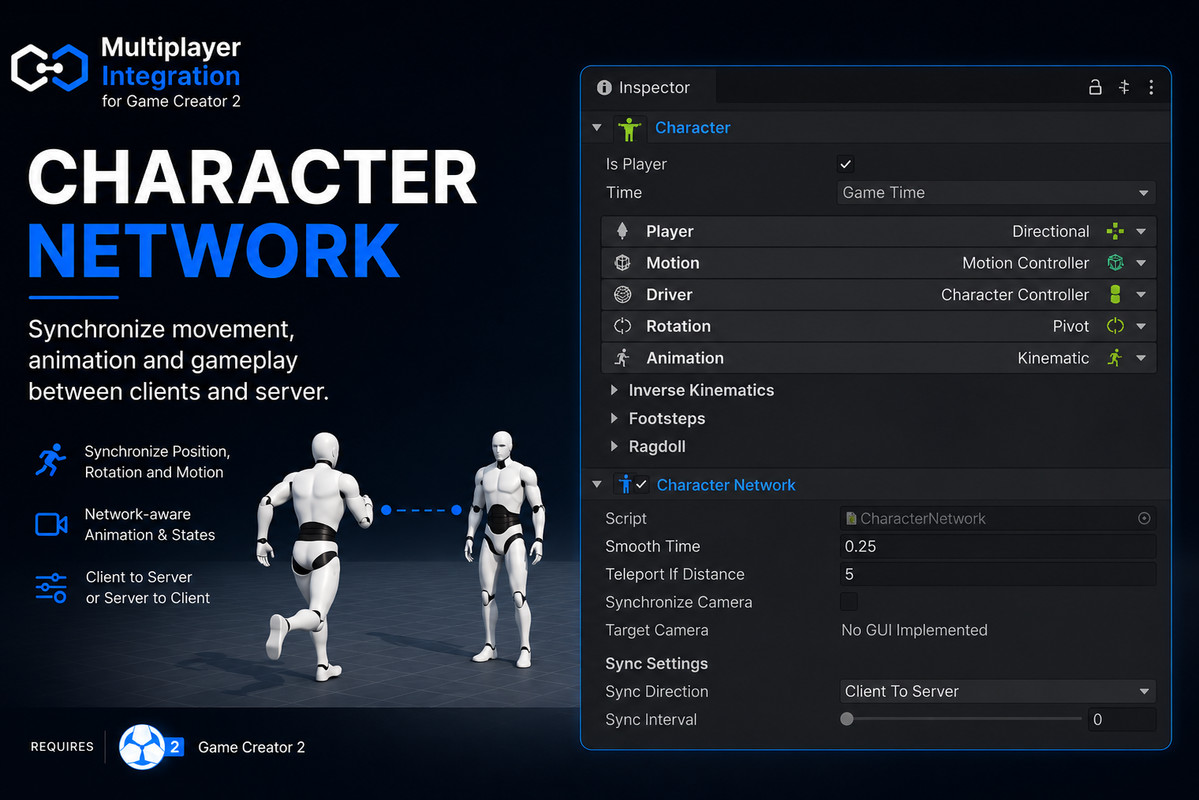Image resolution: width=1199 pixels, height=800 pixels.
Task: Toggle the Is Player checkbox
Action: click(x=845, y=164)
